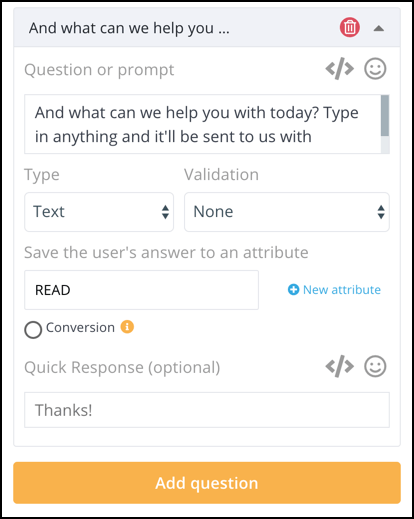Click the plus icon beside New attribute

click(293, 289)
